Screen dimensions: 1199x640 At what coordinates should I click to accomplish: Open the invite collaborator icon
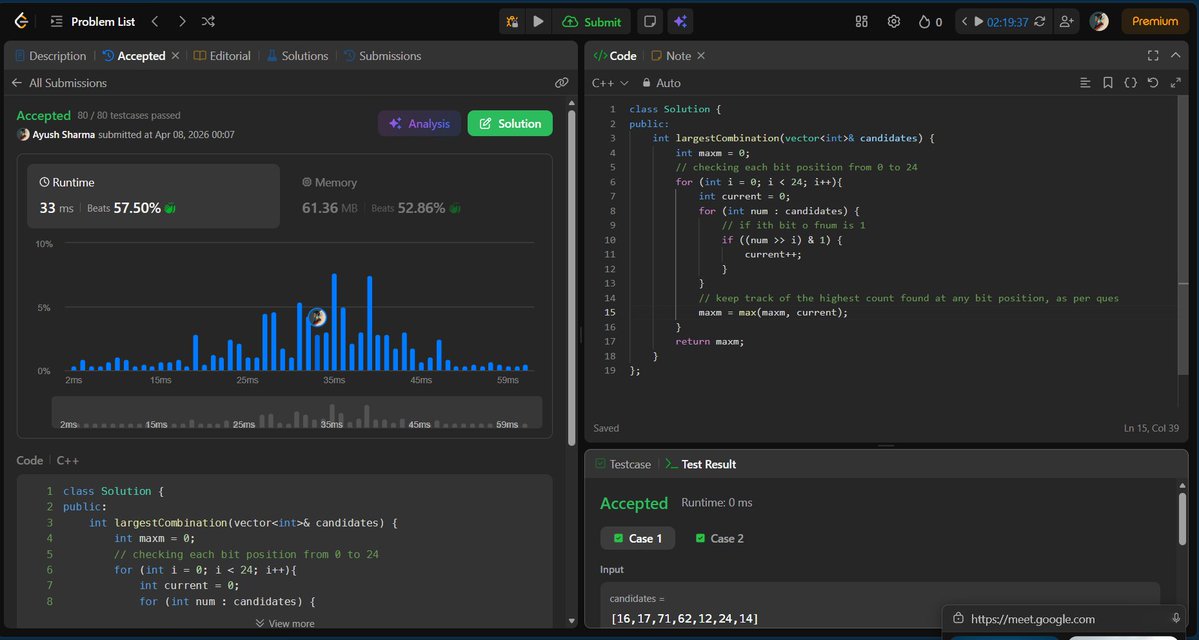tap(1066, 21)
